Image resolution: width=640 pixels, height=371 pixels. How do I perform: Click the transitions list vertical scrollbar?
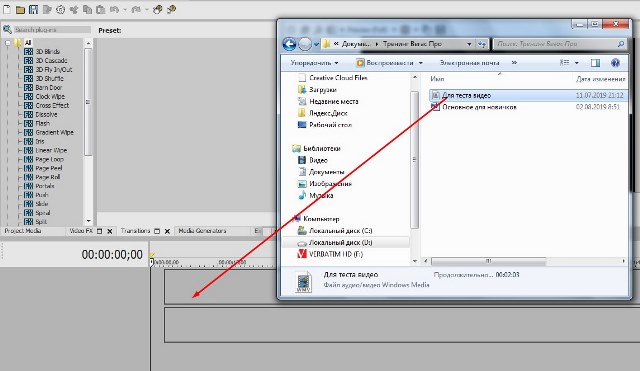(89, 101)
